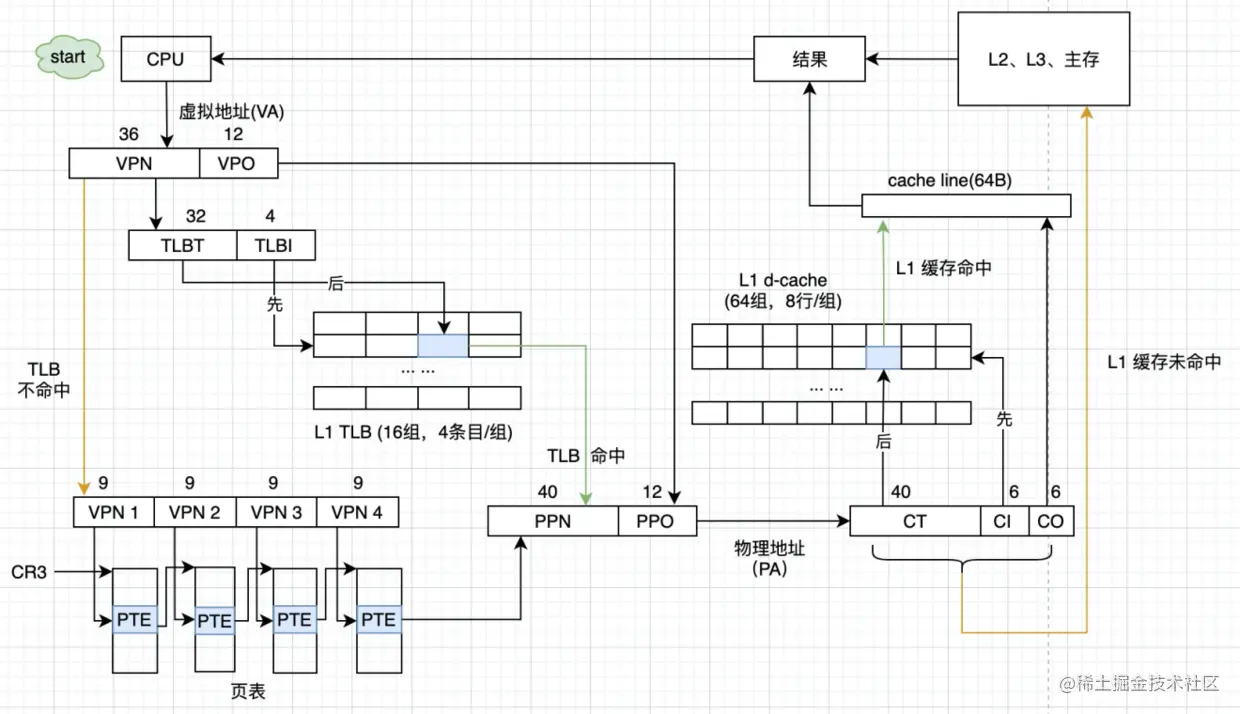Select the VPN 4 box
Viewport: 1240px width, 714px height.
click(x=357, y=512)
